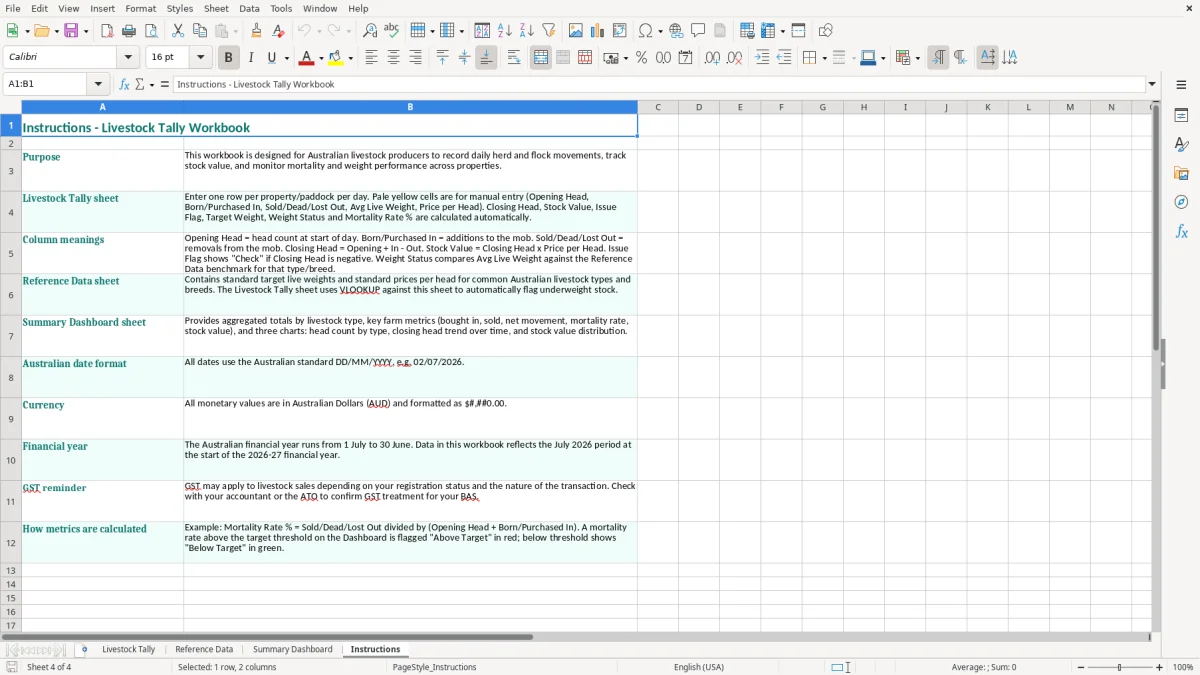Click the zoom slider in status bar
Viewport: 1200px width, 675px height.
coord(1119,667)
